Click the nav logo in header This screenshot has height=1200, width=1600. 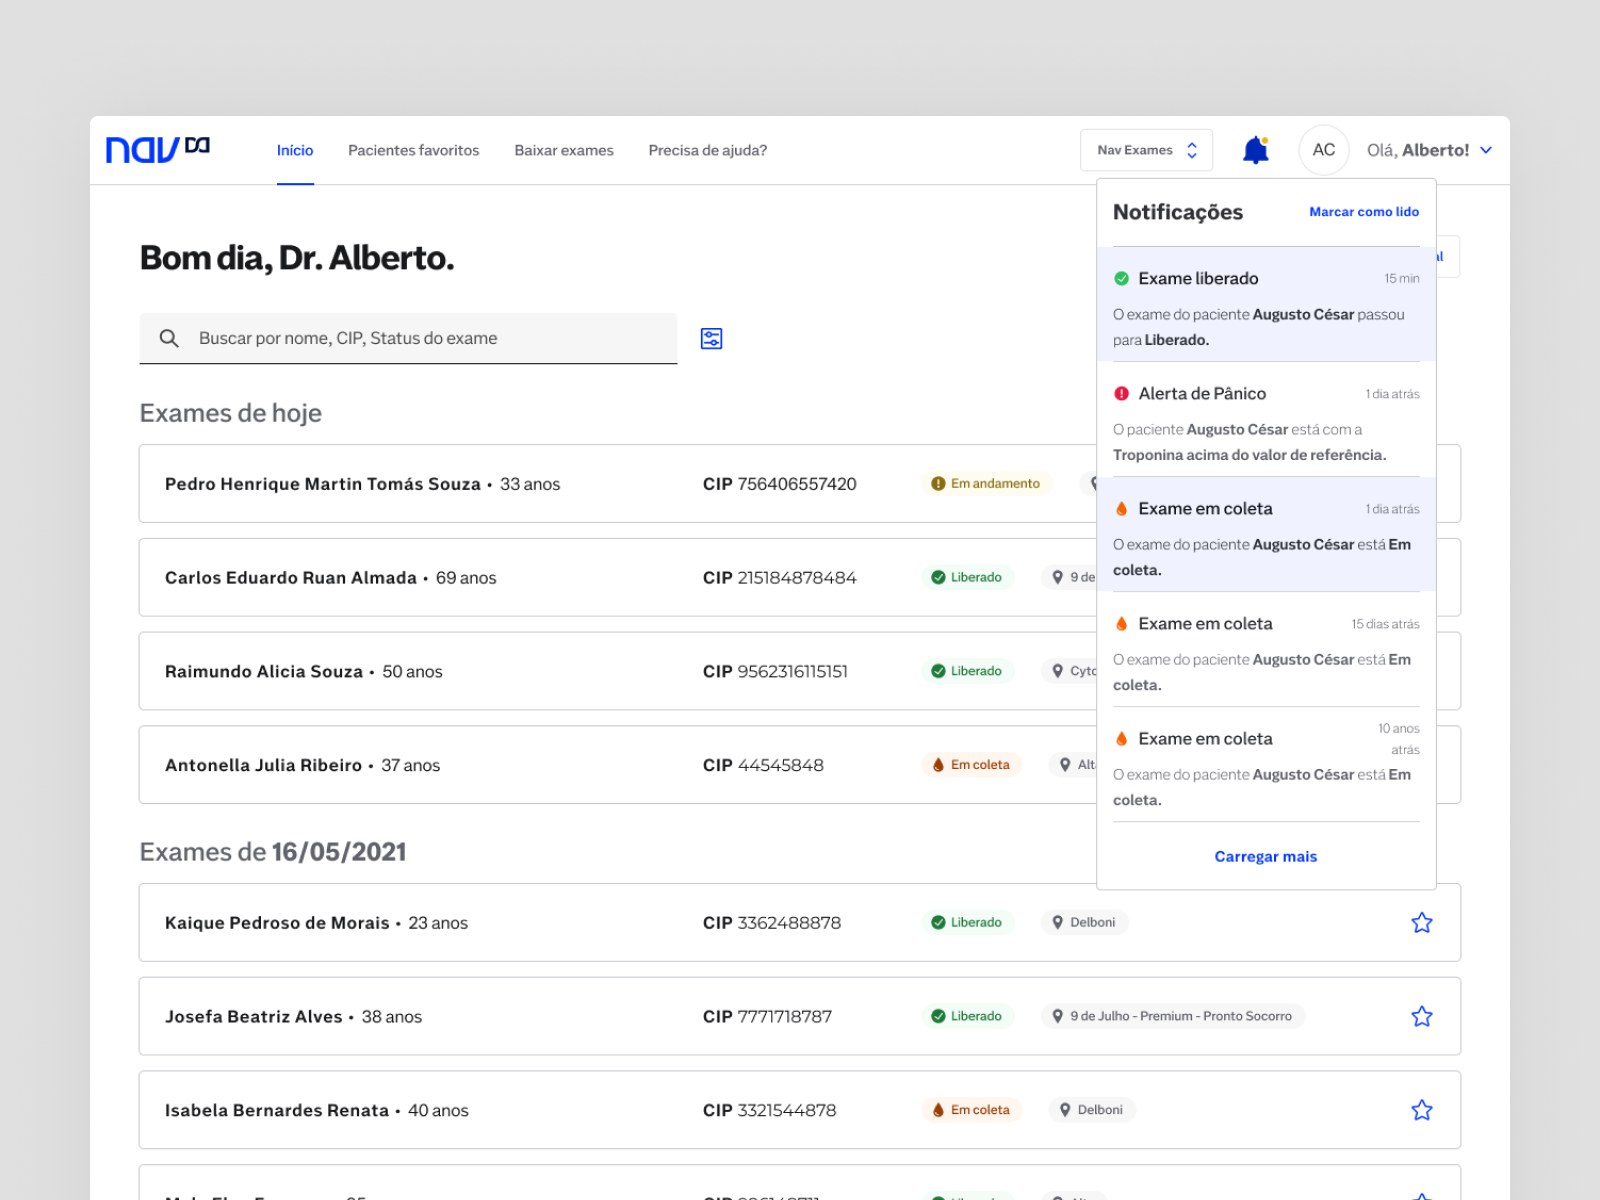tap(157, 150)
